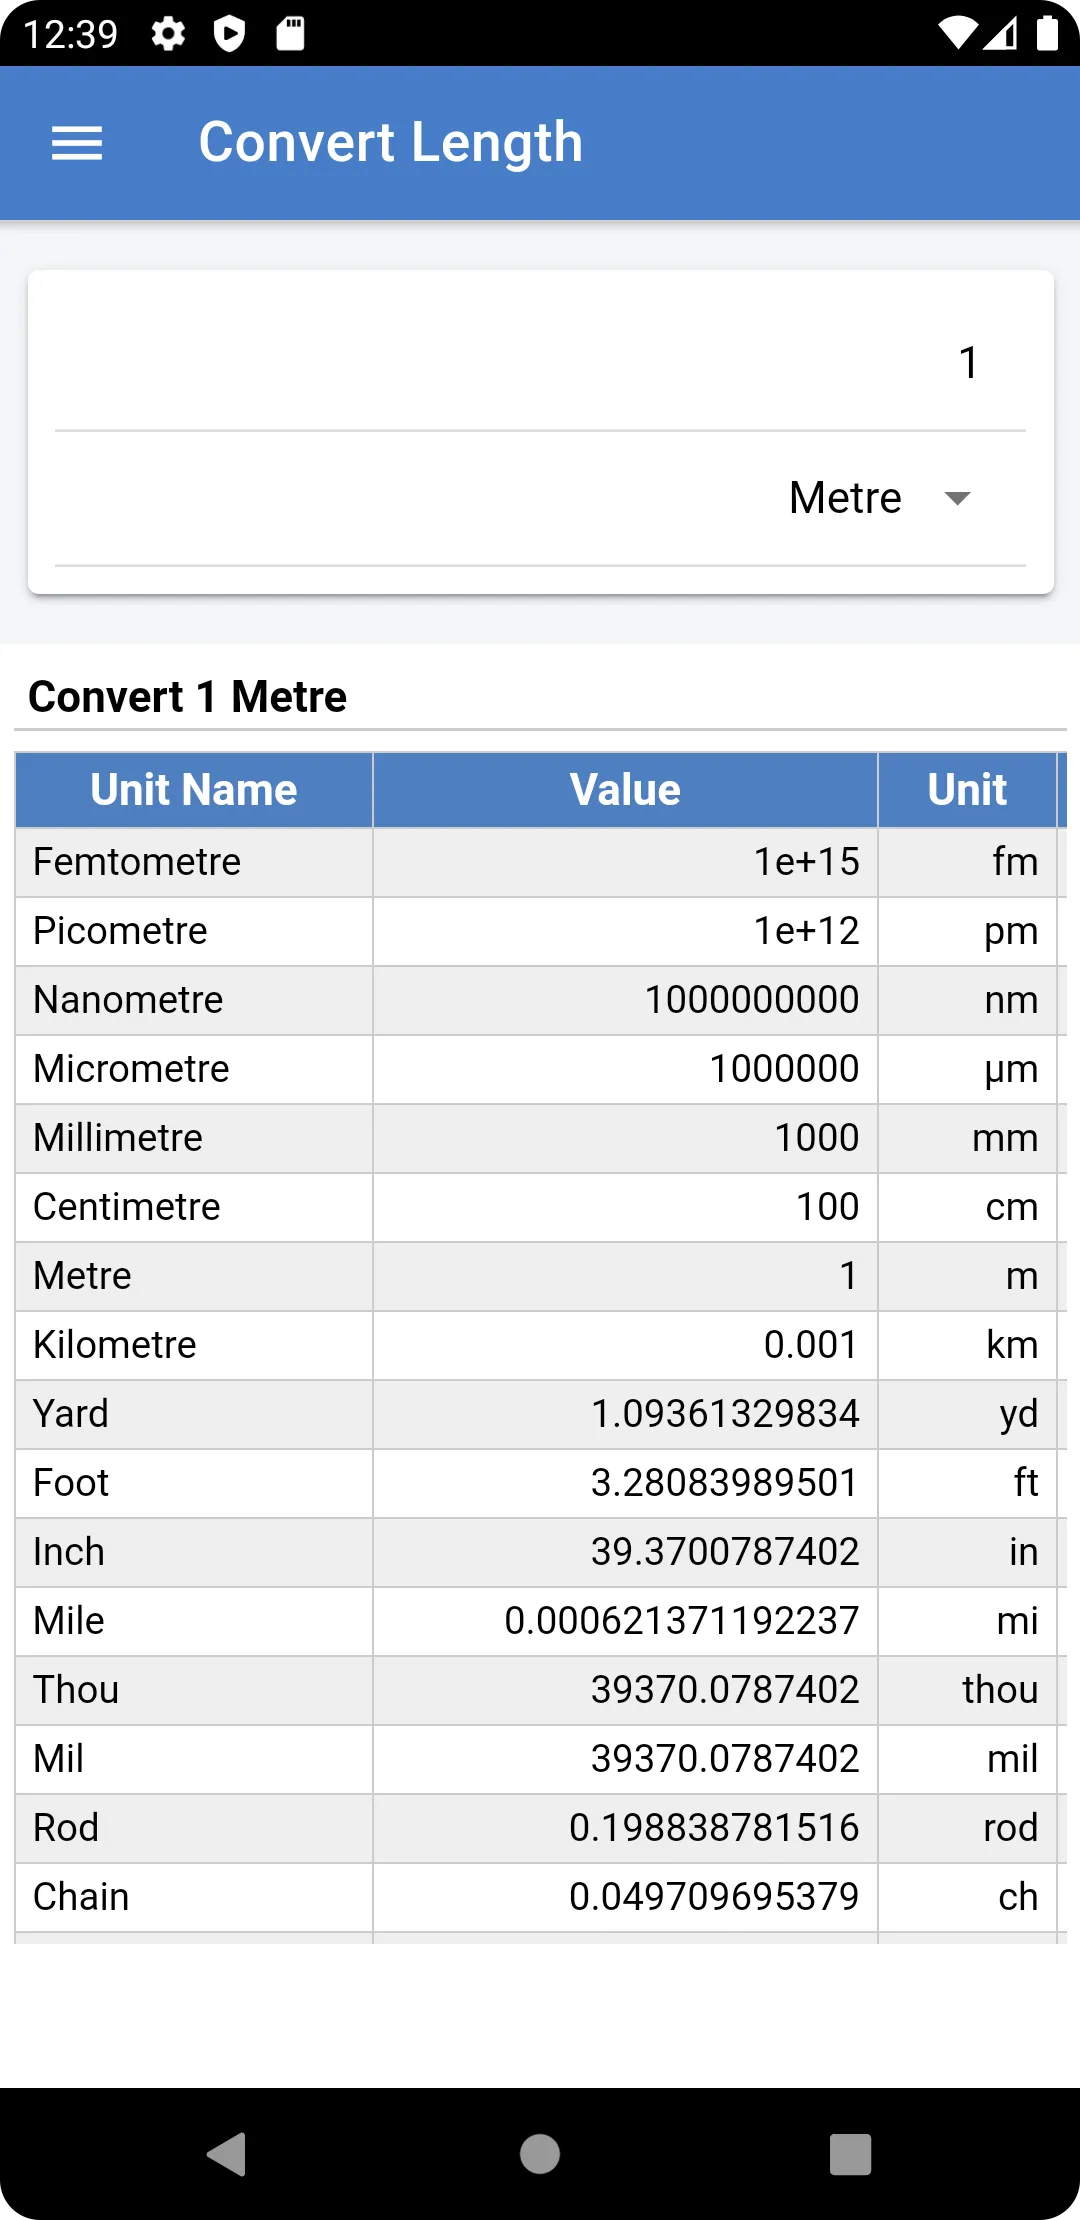Tap the Wi-Fi signal icon
The image size is (1080, 2220).
[x=957, y=34]
